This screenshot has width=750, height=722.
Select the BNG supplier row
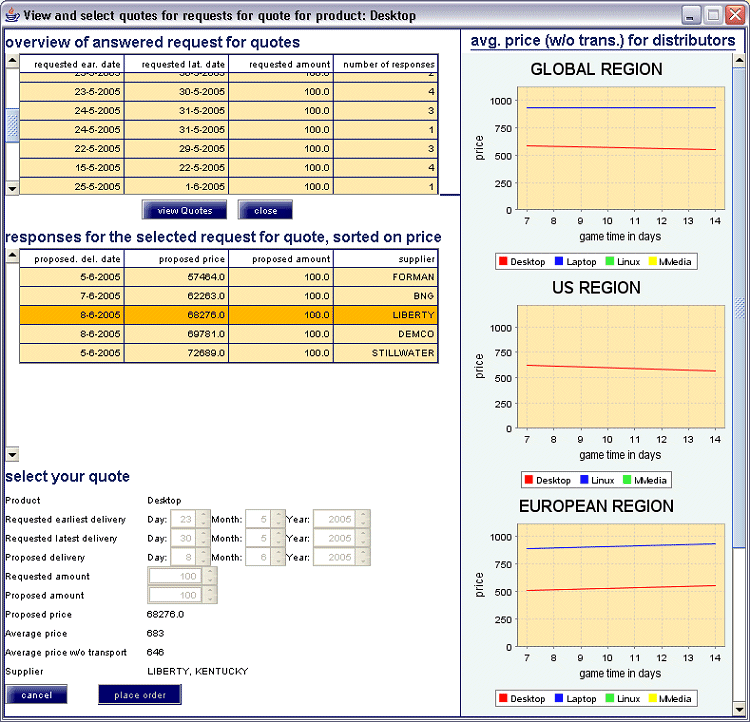tap(229, 296)
